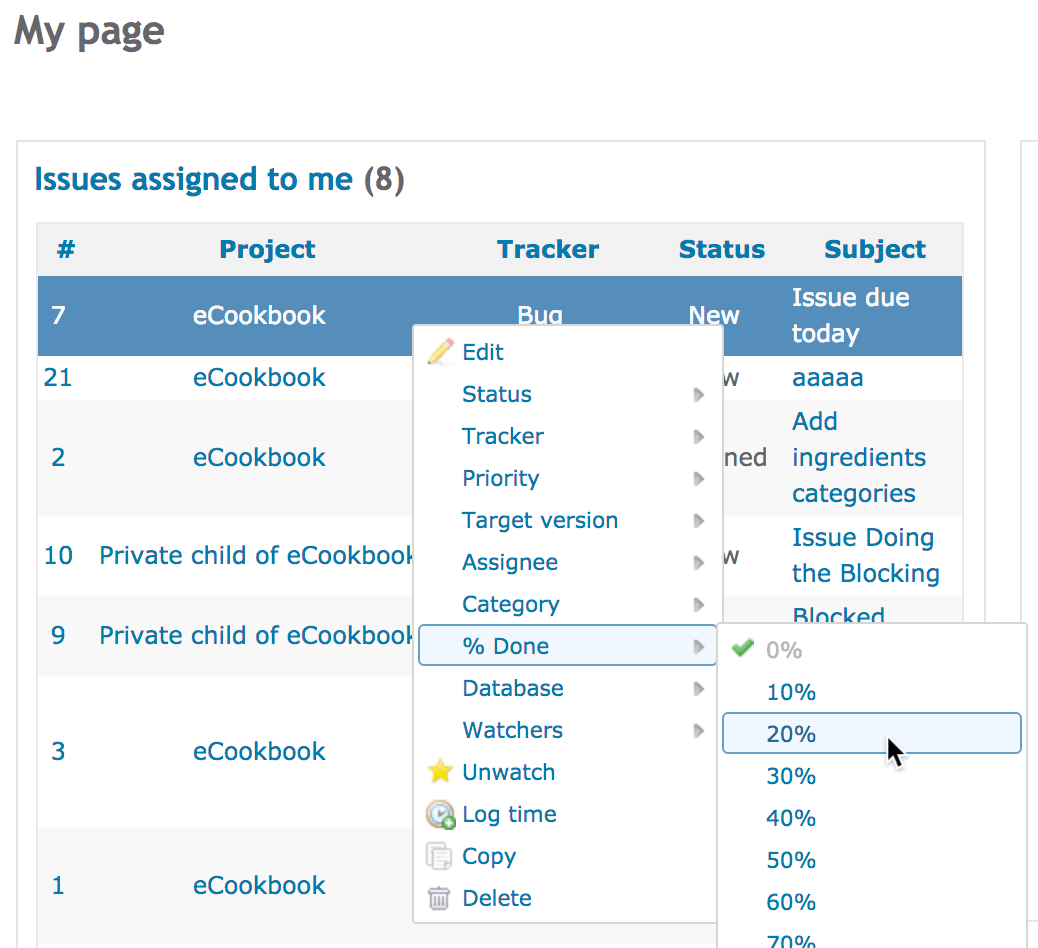Set % Done to 20%
1038x948 pixels.
point(871,734)
